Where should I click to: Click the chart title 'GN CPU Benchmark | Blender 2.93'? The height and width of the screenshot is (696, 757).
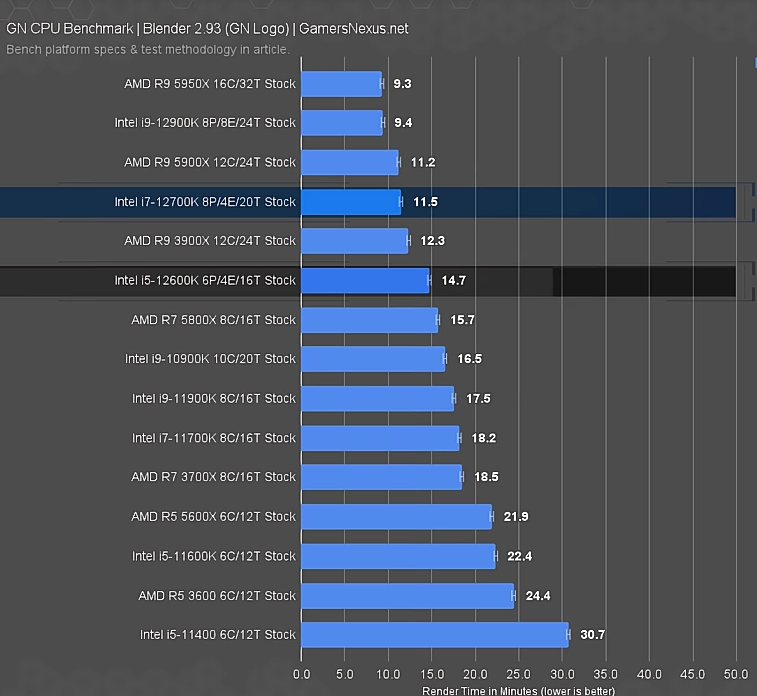coord(207,28)
